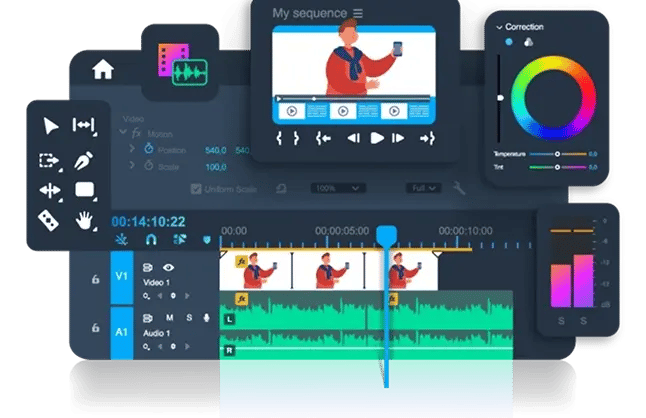Select the first video clip with fx badge
Viewport: 646px width, 418px height.
(256, 271)
